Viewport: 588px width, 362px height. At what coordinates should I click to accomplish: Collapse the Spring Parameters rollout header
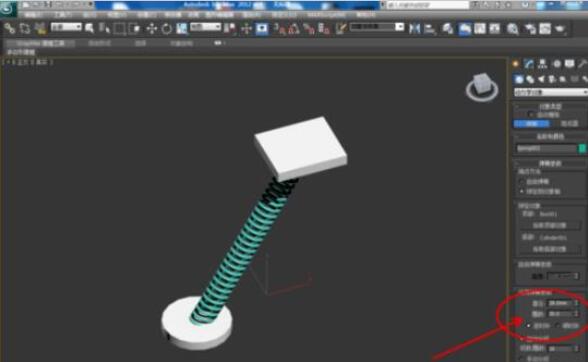pyautogui.click(x=550, y=164)
